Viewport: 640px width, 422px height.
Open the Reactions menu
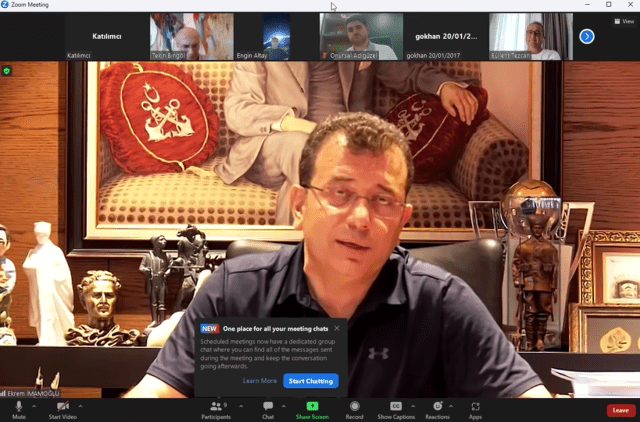[x=437, y=408]
